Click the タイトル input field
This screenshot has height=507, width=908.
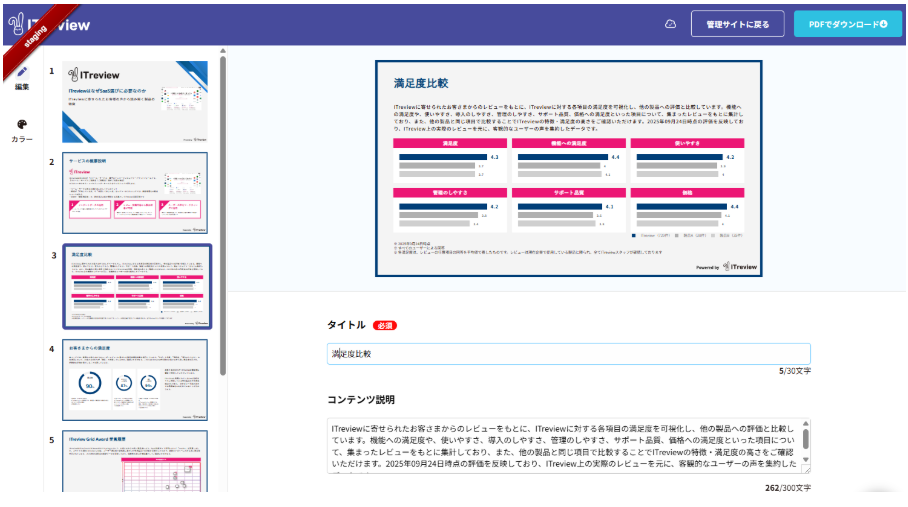tap(569, 354)
